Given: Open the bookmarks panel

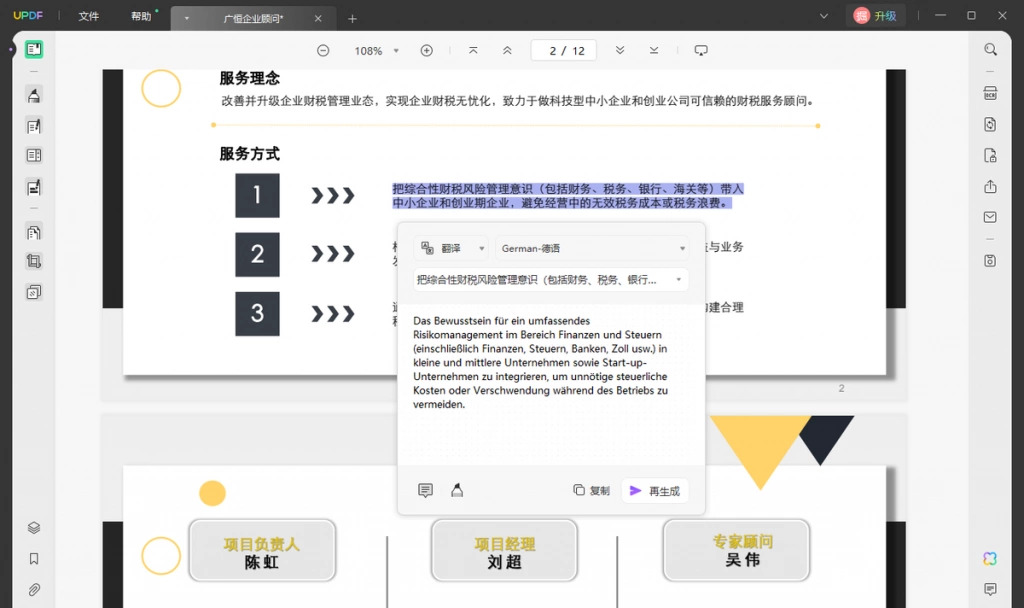Looking at the screenshot, I should pos(34,558).
